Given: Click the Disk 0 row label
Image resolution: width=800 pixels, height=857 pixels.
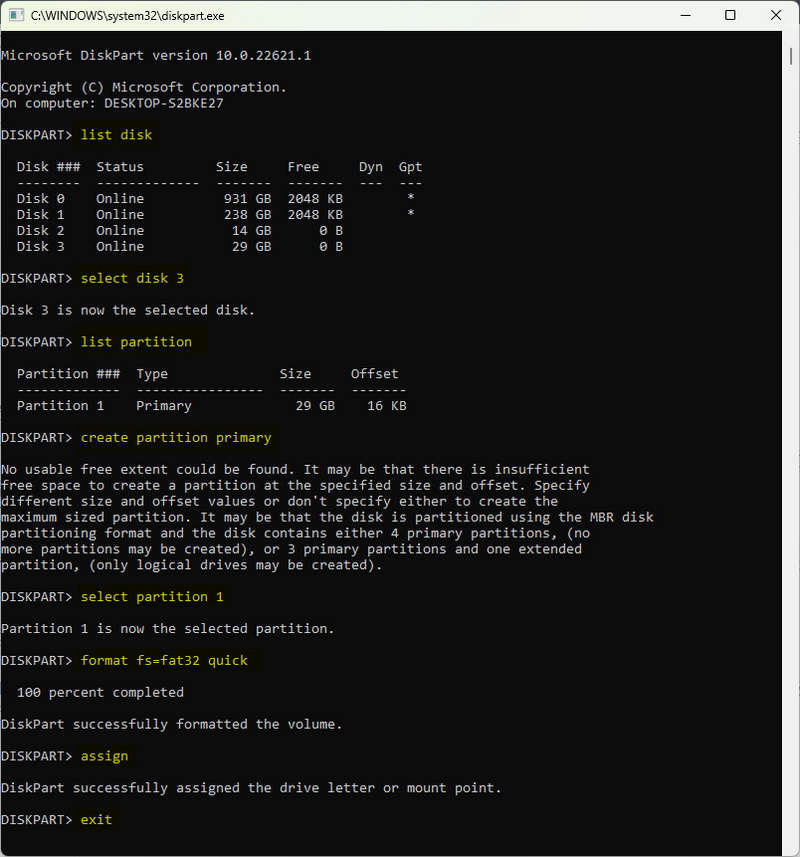Looking at the screenshot, I should (40, 198).
